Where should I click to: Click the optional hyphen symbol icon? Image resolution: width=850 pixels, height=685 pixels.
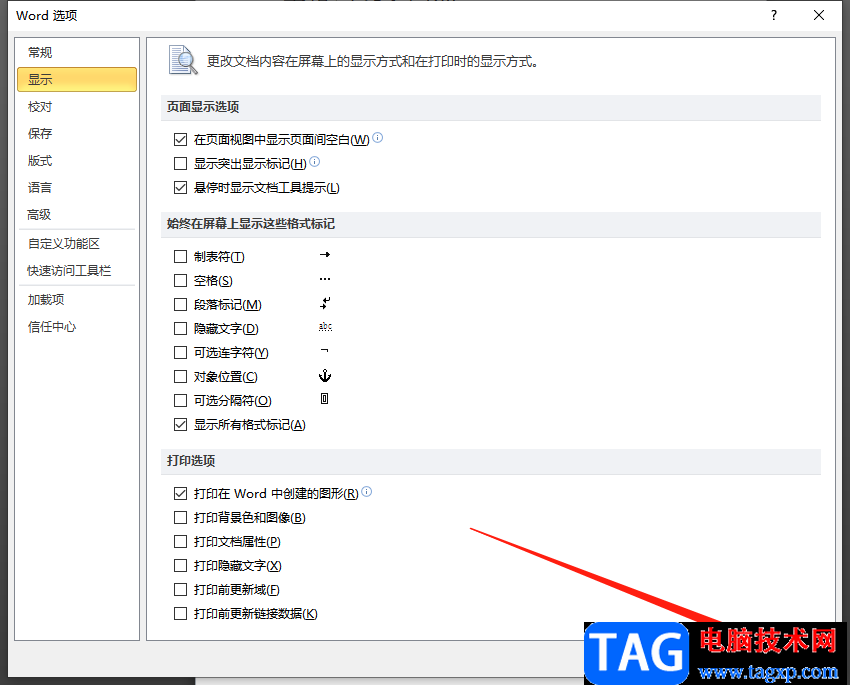pyautogui.click(x=324, y=351)
